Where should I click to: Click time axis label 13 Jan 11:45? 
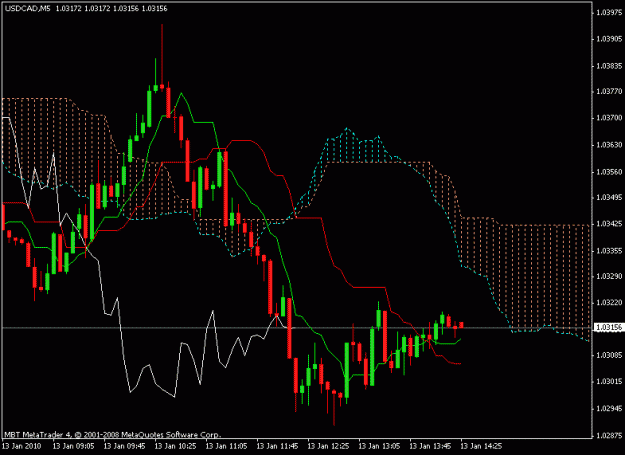(x=277, y=446)
